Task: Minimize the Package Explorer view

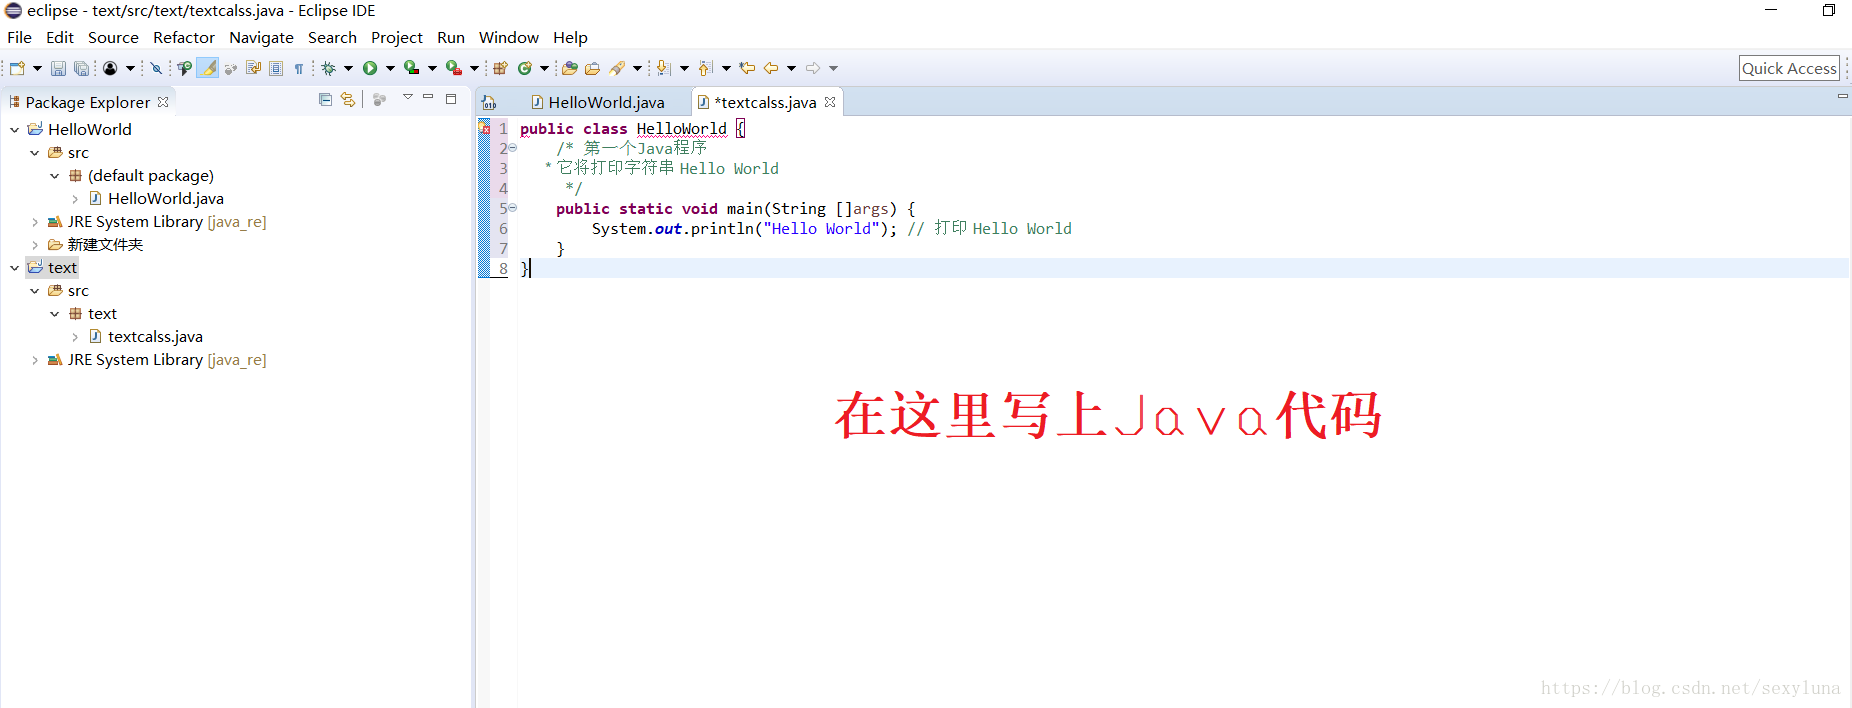Action: point(428,97)
